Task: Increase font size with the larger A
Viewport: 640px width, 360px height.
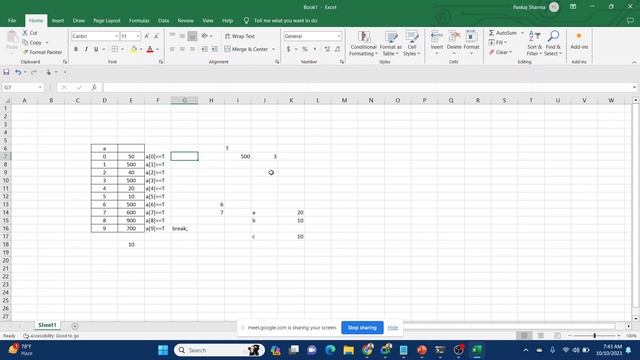Action: [x=147, y=36]
